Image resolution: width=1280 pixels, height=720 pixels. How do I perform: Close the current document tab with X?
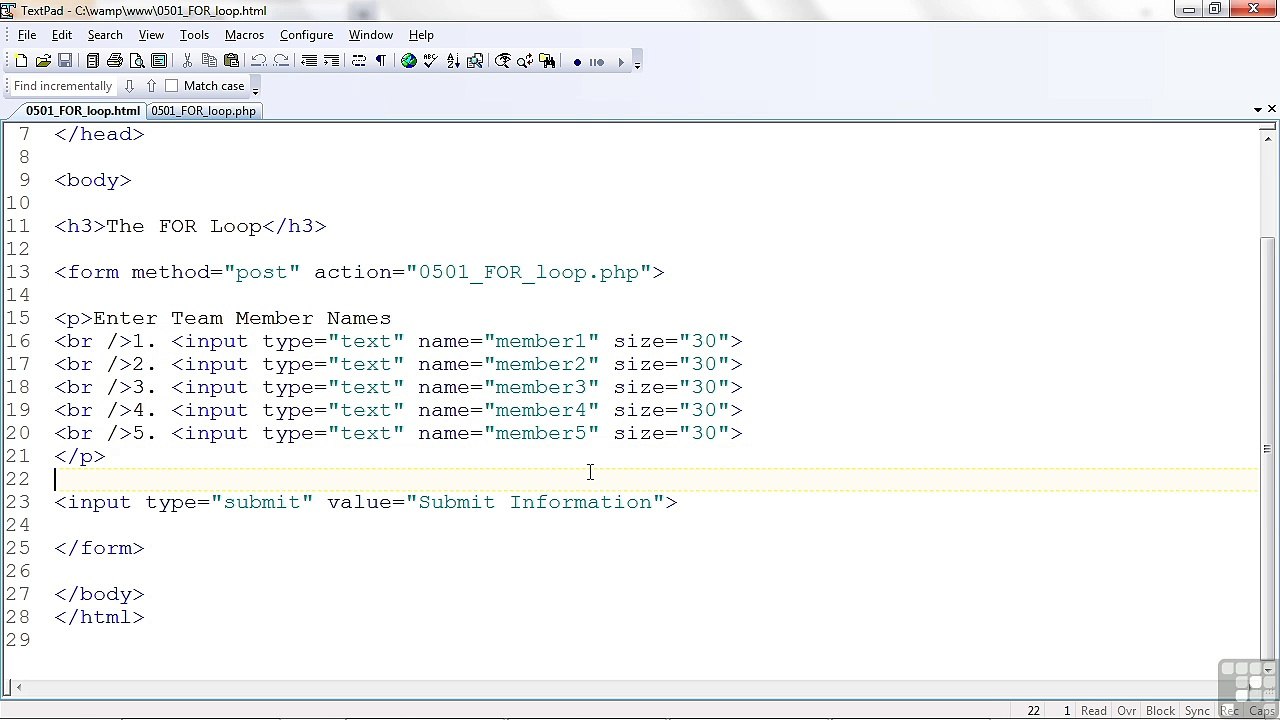click(x=1272, y=109)
